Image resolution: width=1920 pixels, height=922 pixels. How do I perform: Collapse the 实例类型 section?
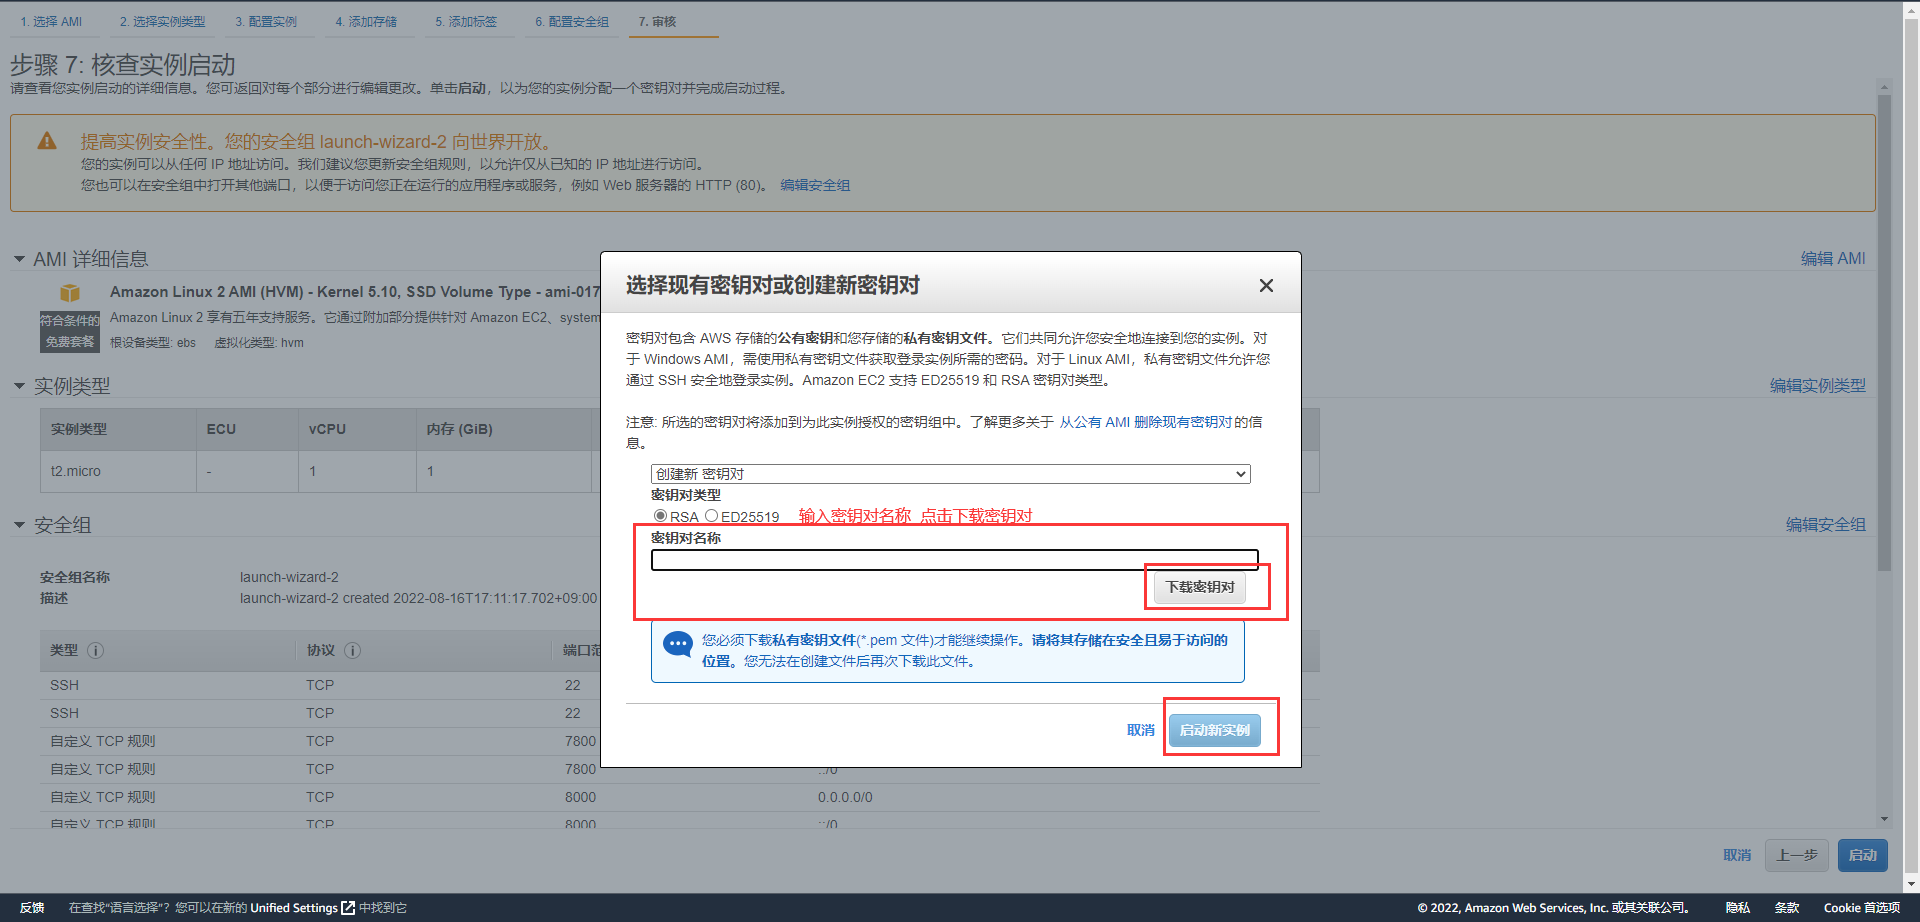[19, 386]
